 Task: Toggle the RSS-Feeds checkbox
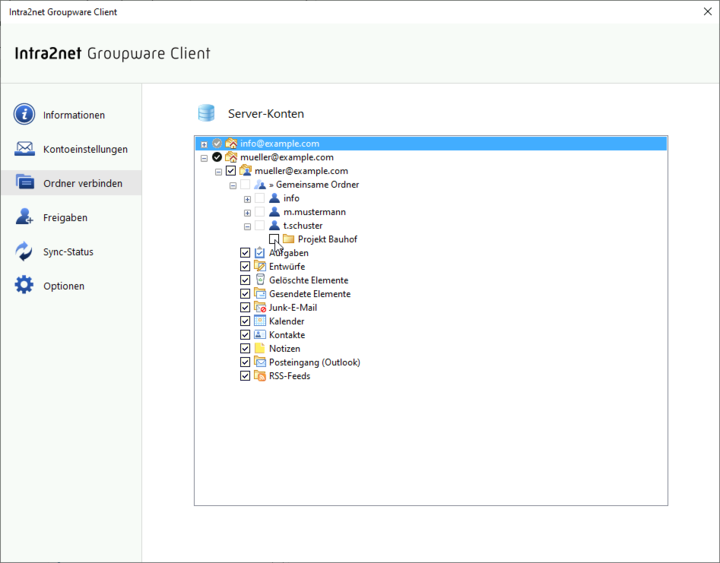click(x=245, y=376)
